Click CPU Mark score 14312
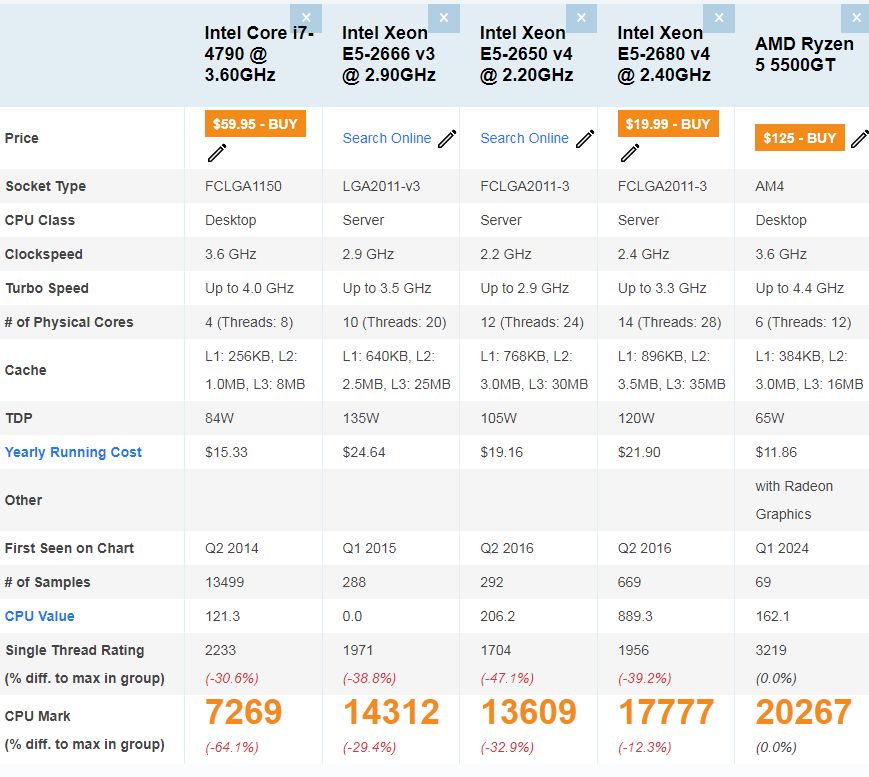Image resolution: width=869 pixels, height=777 pixels. coord(391,712)
